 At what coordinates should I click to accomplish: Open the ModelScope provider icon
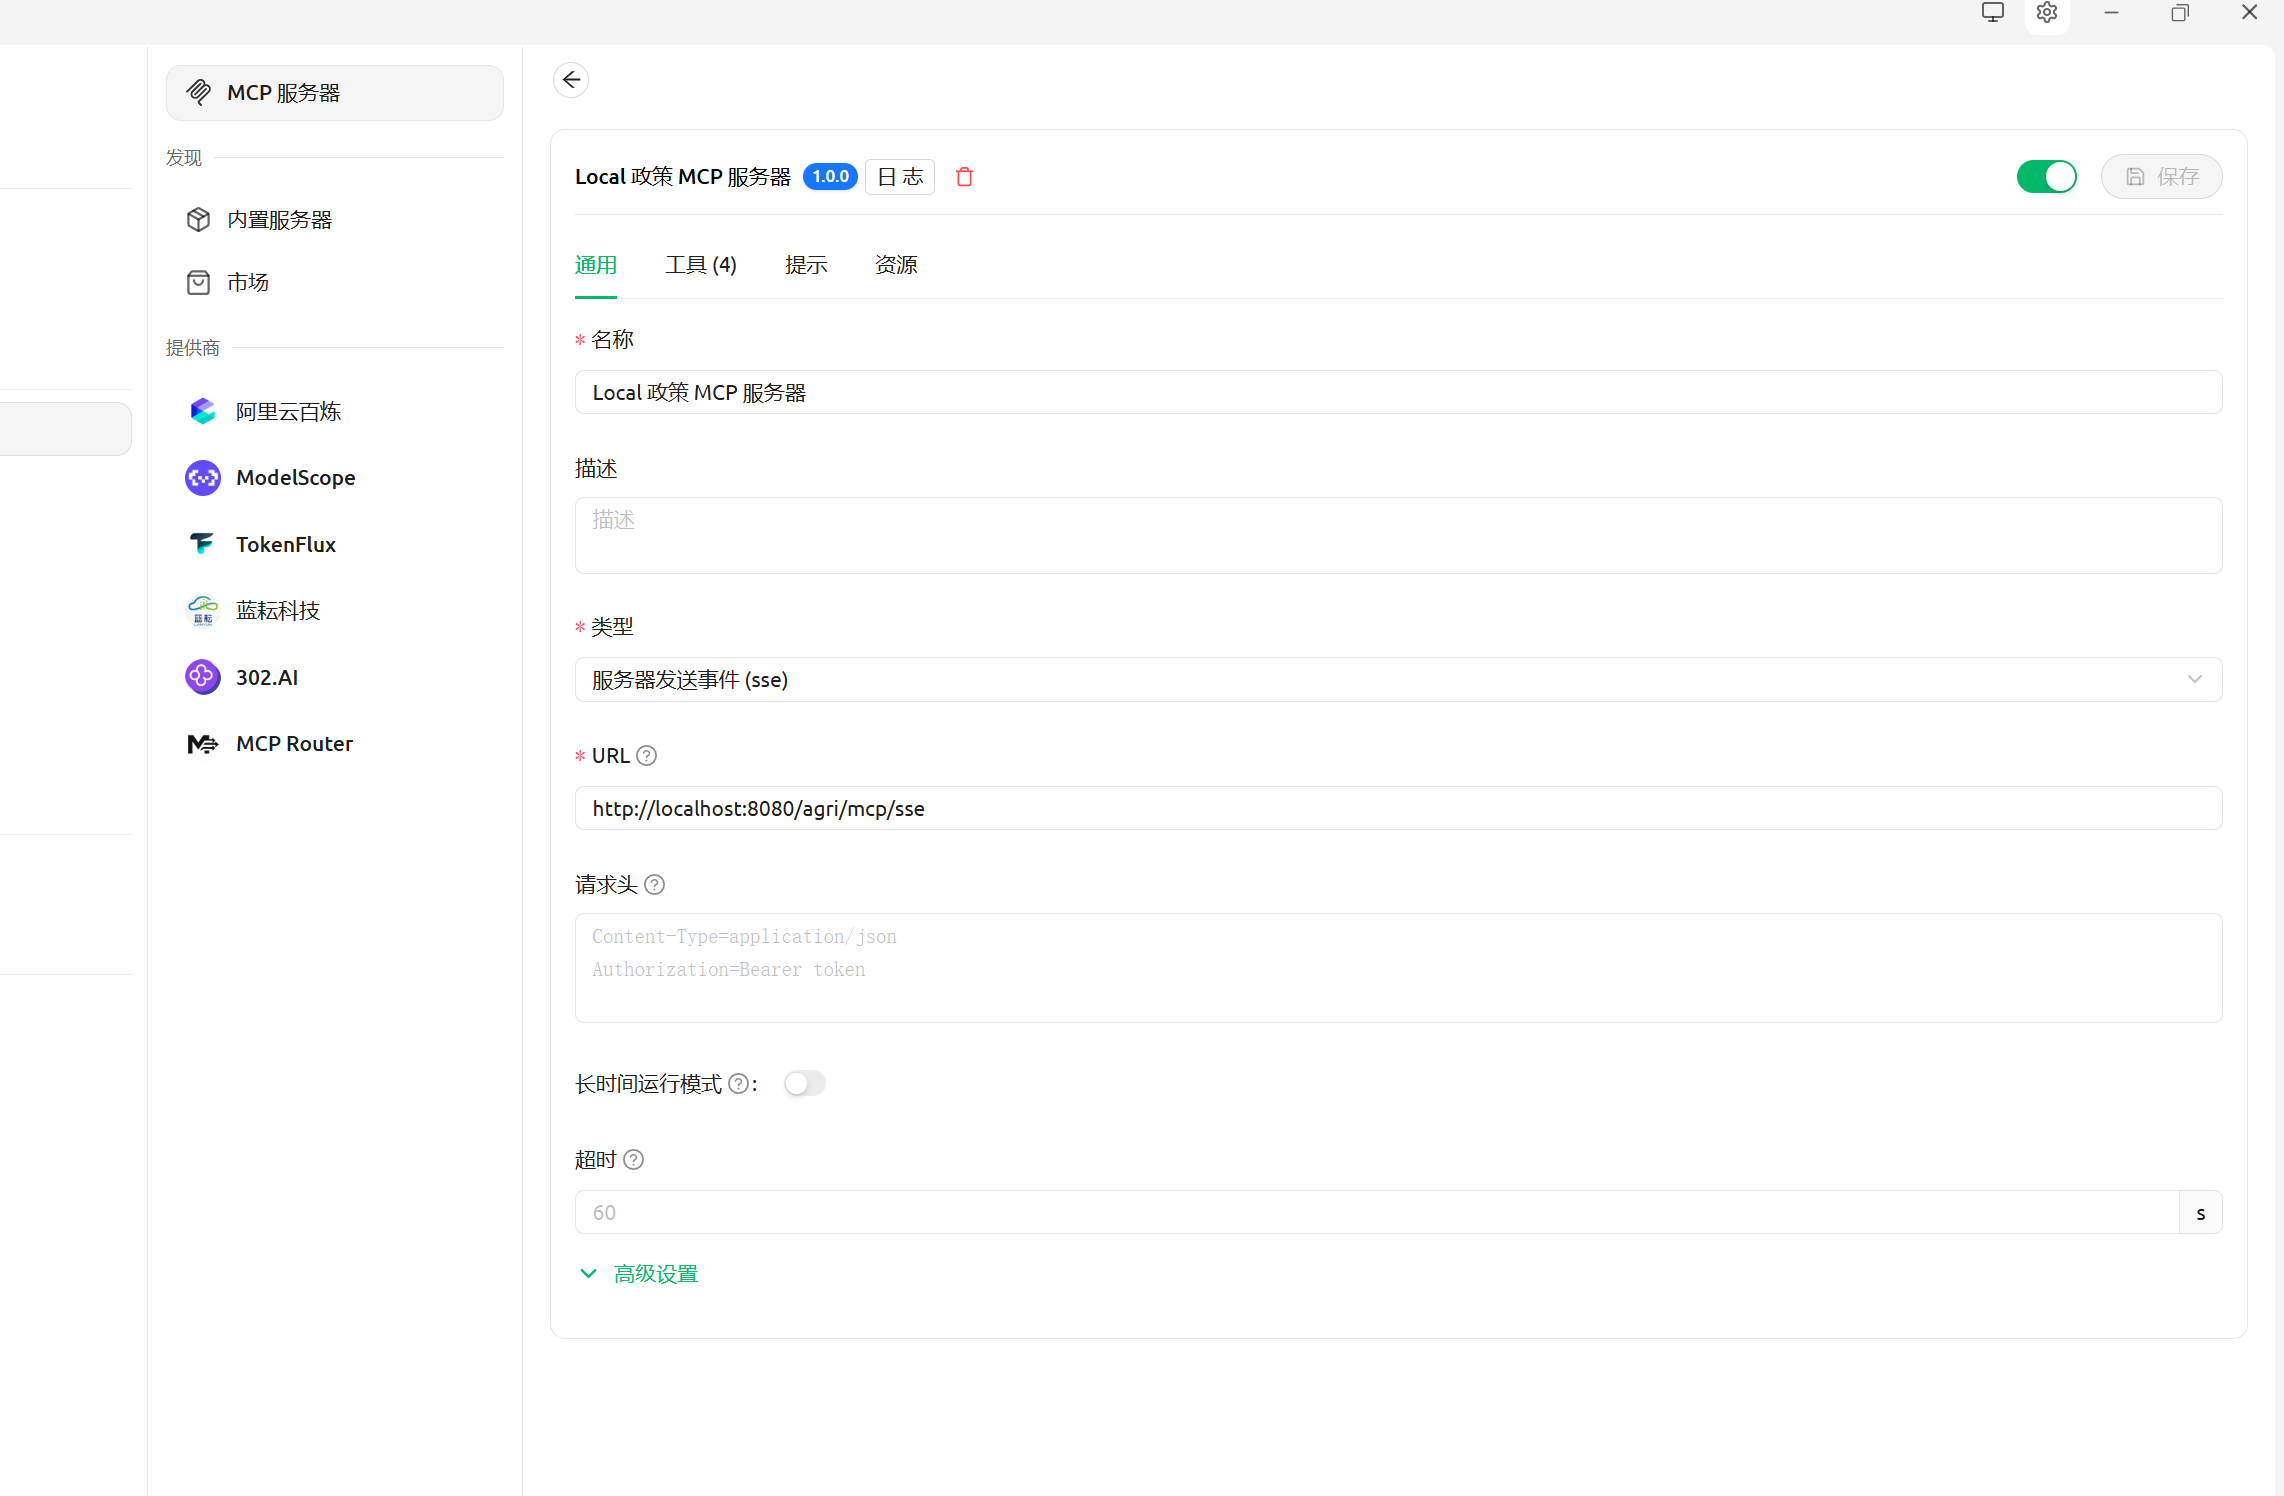tap(203, 478)
